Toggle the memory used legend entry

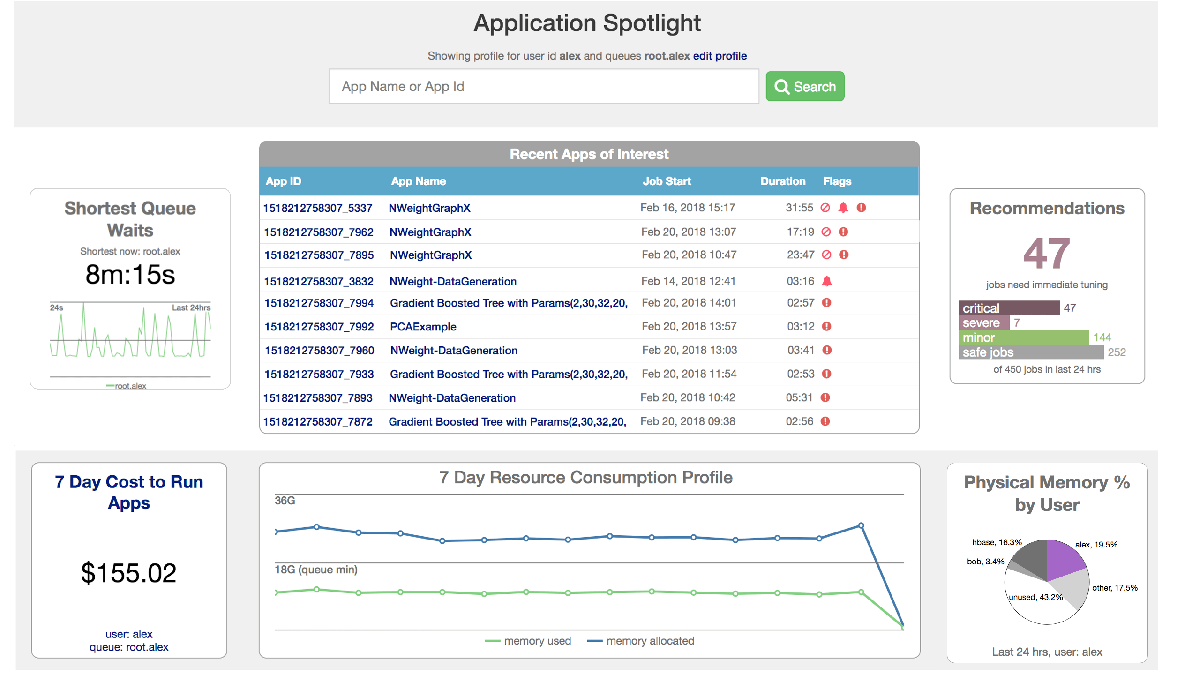click(x=528, y=641)
